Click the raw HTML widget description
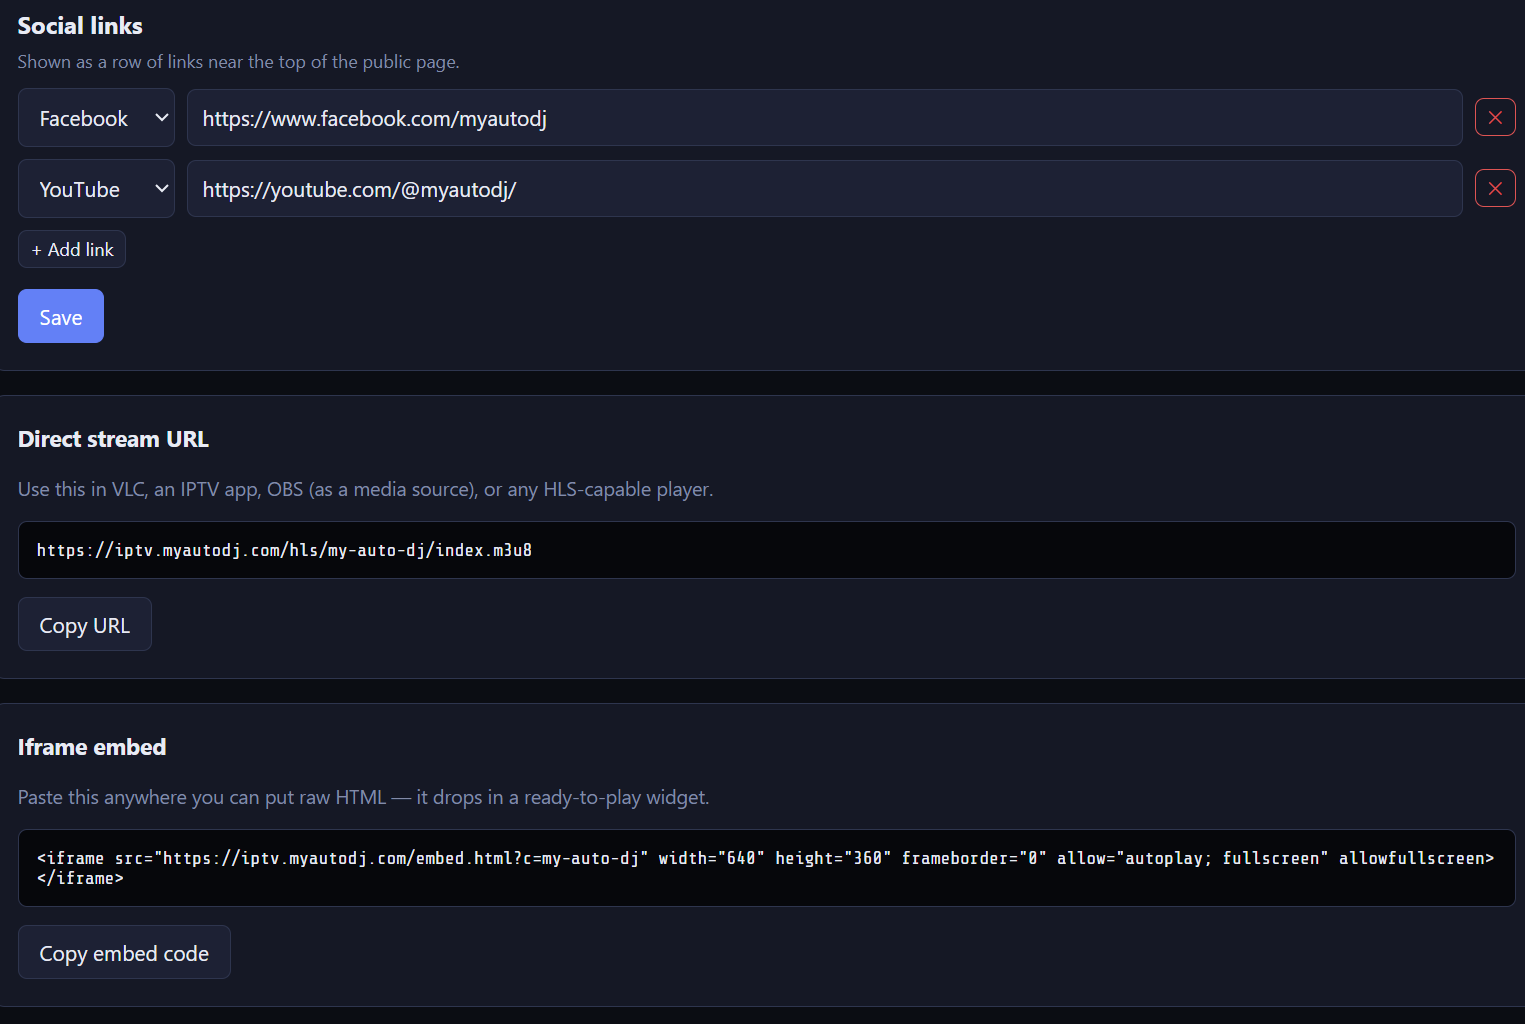Viewport: 1525px width, 1024px height. 363,797
